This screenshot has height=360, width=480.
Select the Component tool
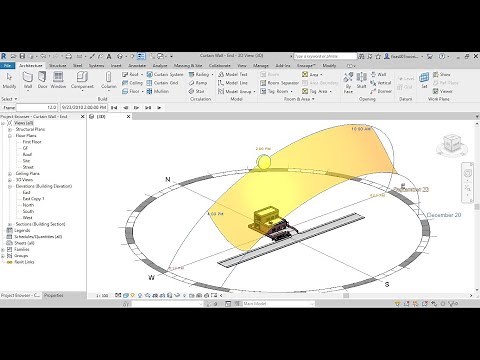[82, 80]
